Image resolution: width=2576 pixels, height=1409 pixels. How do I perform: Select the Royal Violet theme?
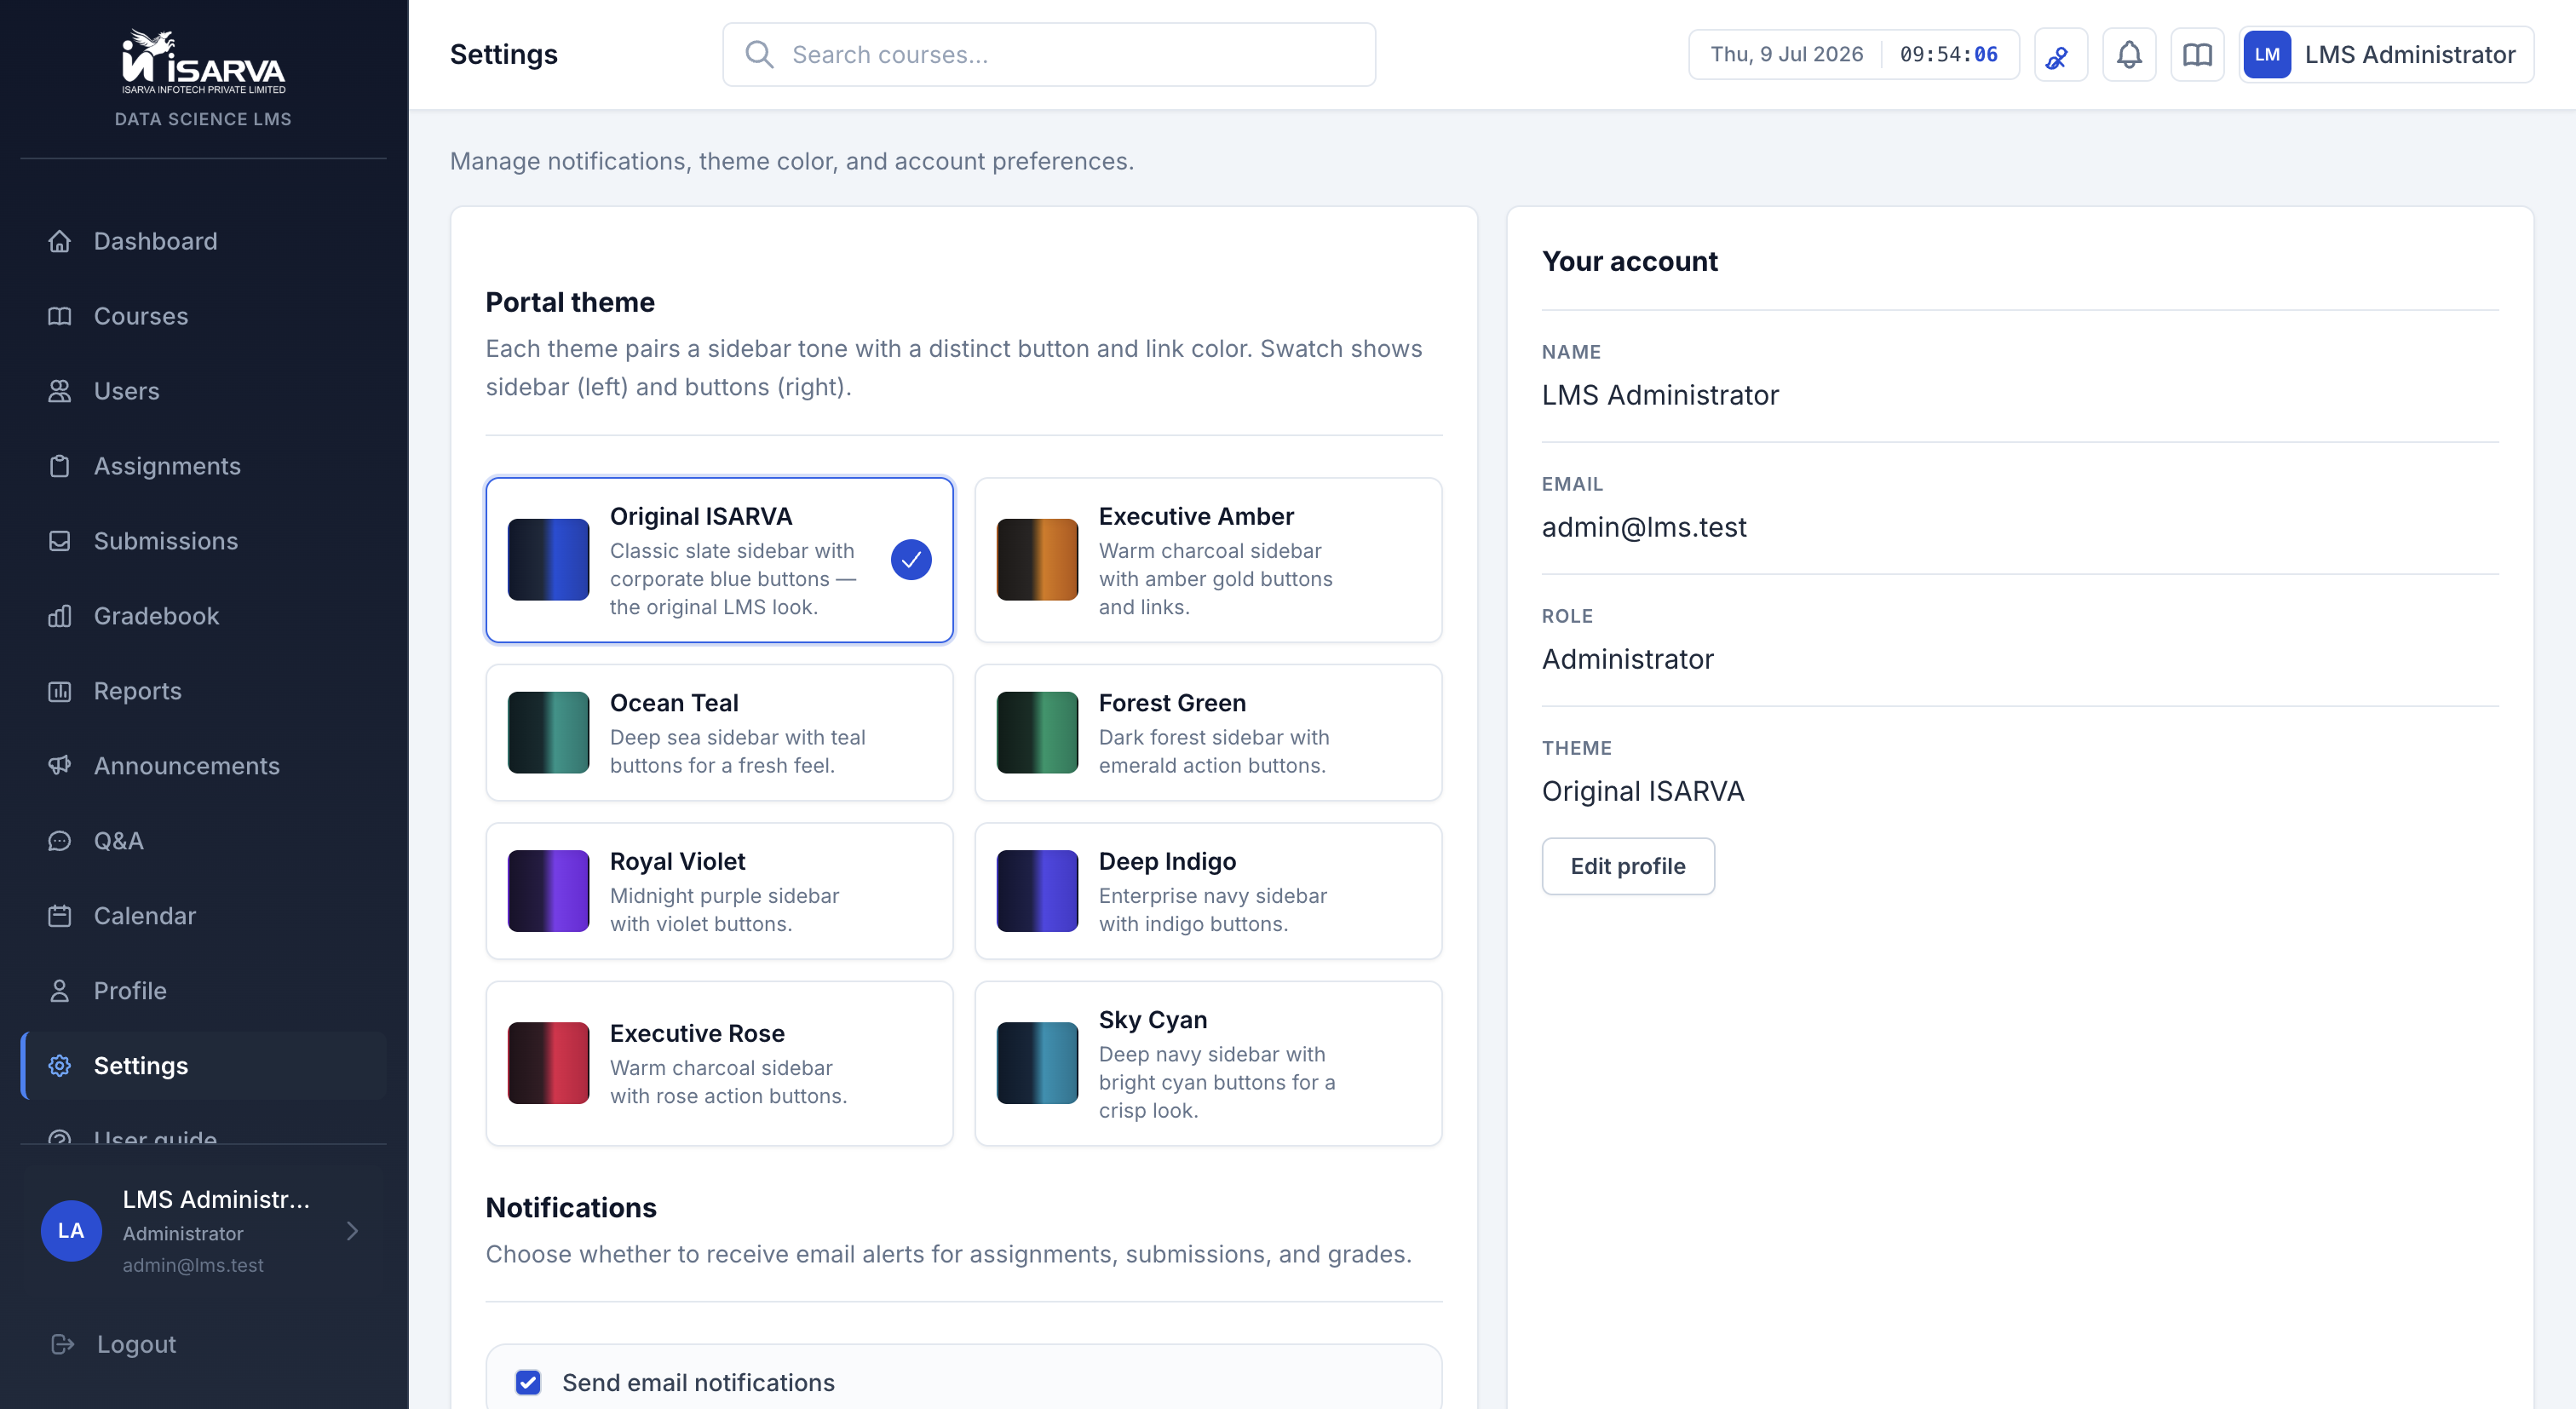[x=719, y=891]
